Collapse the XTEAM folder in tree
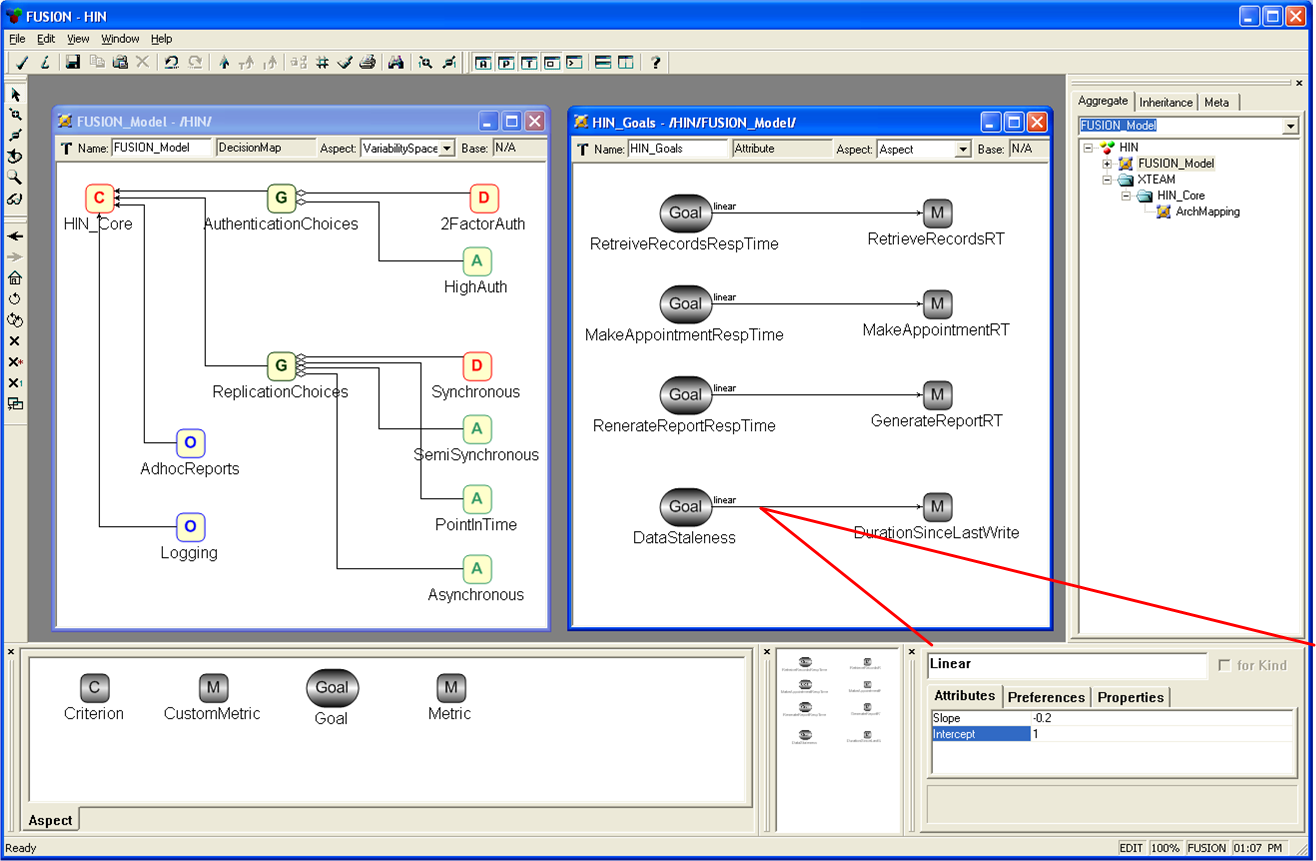 pos(1107,180)
